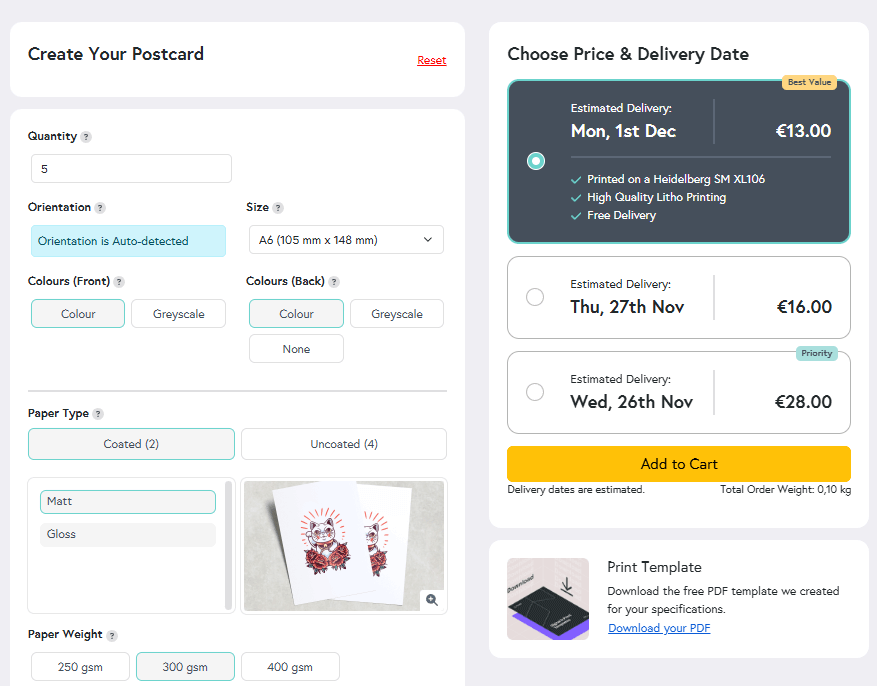This screenshot has width=877, height=686.
Task: Open the Colours (Back) help tooltip
Action: (333, 282)
